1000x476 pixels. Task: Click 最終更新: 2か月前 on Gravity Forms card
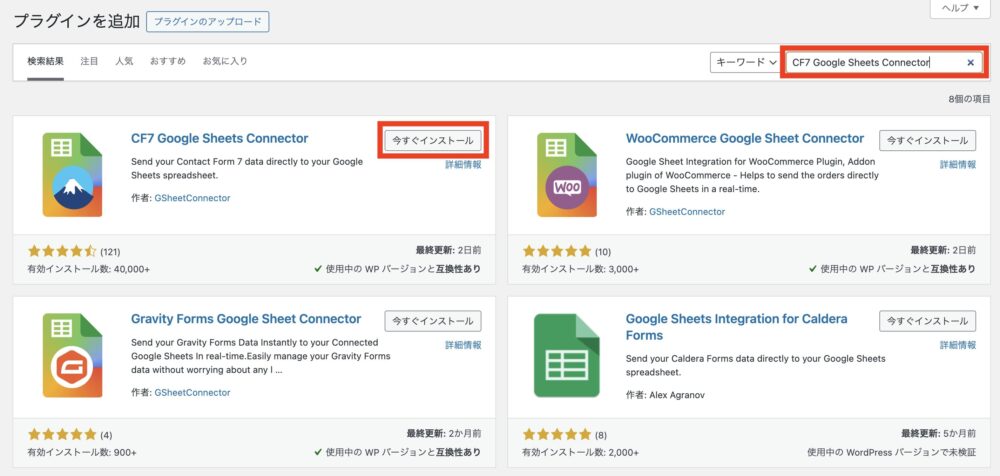click(444, 434)
